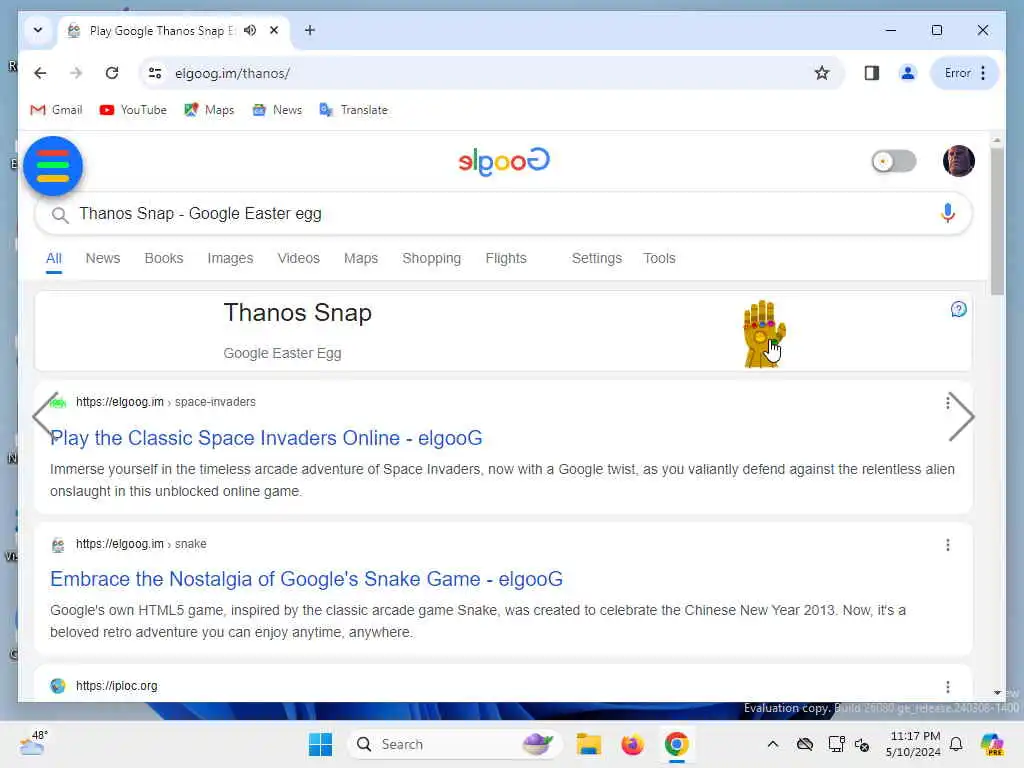Mute the tab audio speaker icon

point(250,31)
